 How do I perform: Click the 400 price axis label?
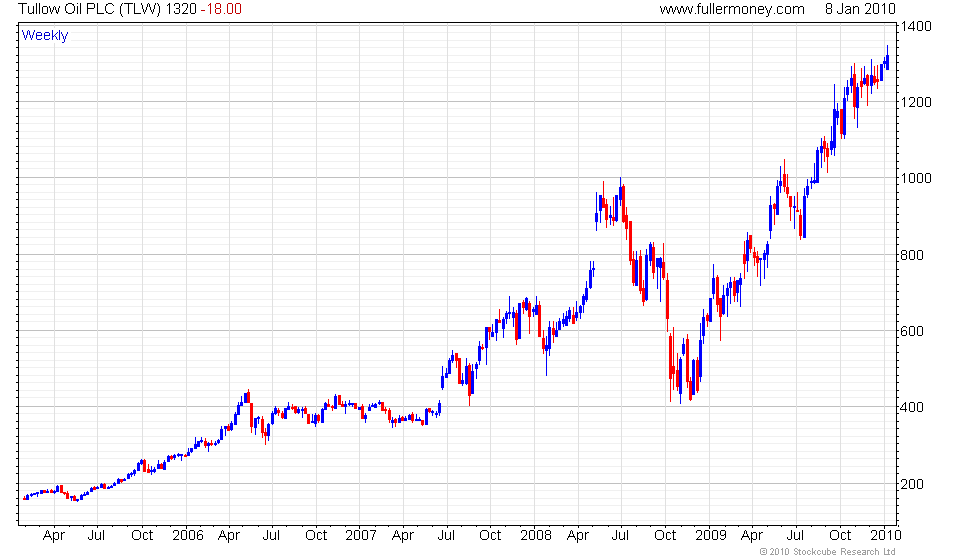[x=912, y=408]
